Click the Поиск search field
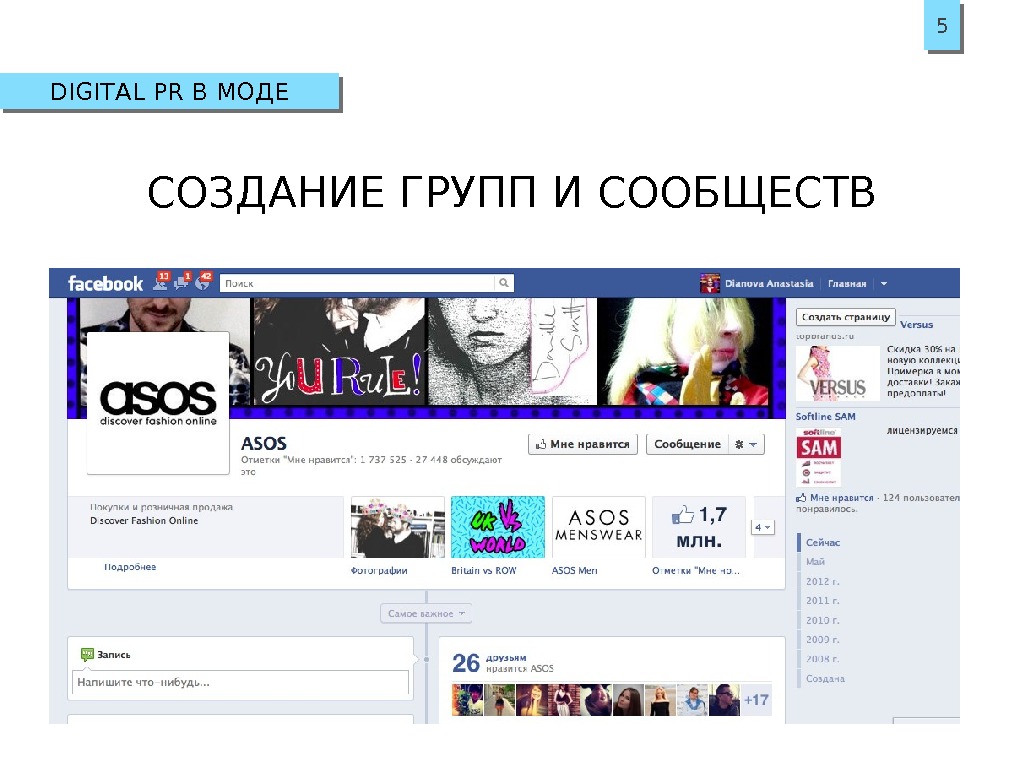Screen dimensions: 1024x768 [x=357, y=283]
